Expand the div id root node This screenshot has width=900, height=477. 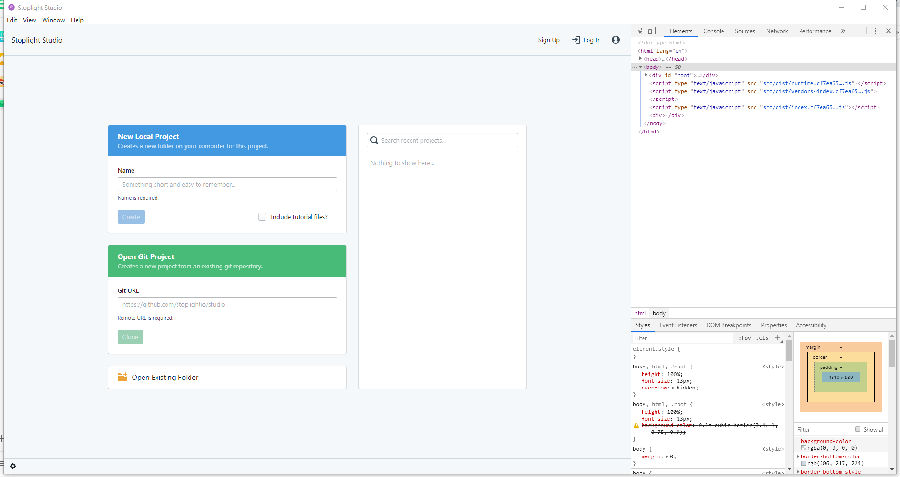646,75
